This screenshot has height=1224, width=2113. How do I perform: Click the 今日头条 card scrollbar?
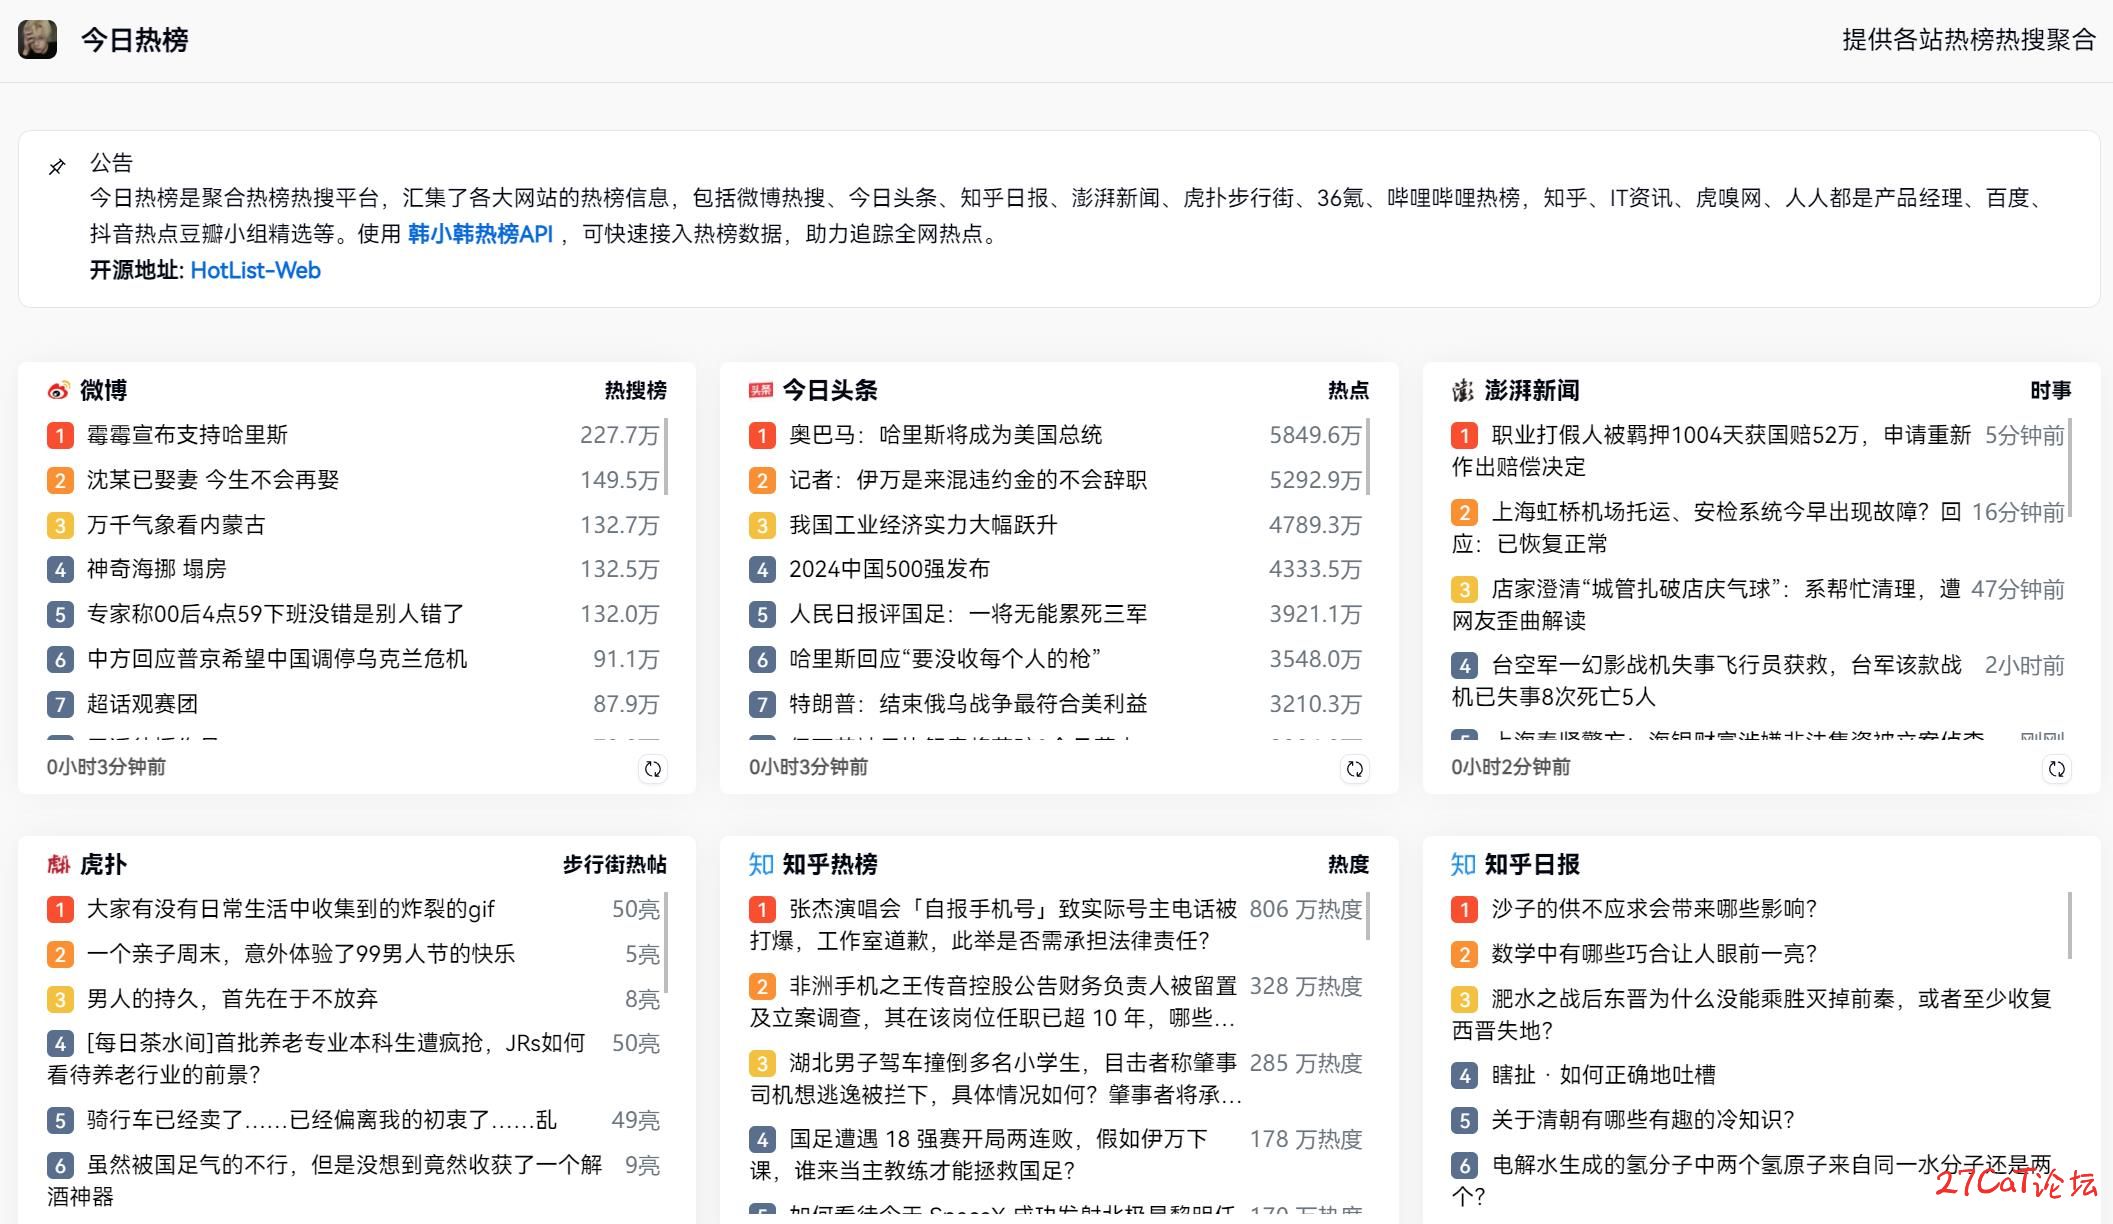click(x=1367, y=457)
